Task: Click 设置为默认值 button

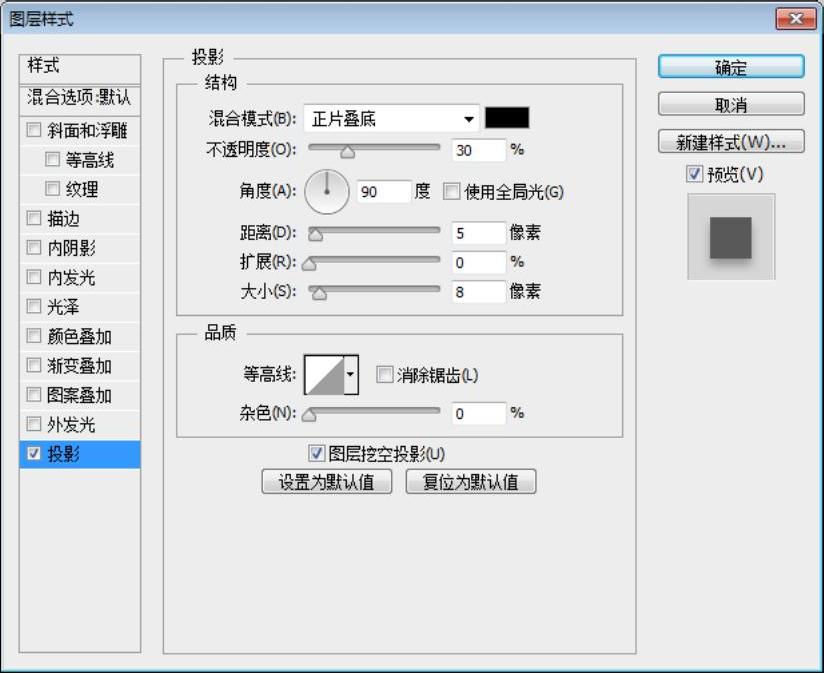Action: click(327, 481)
